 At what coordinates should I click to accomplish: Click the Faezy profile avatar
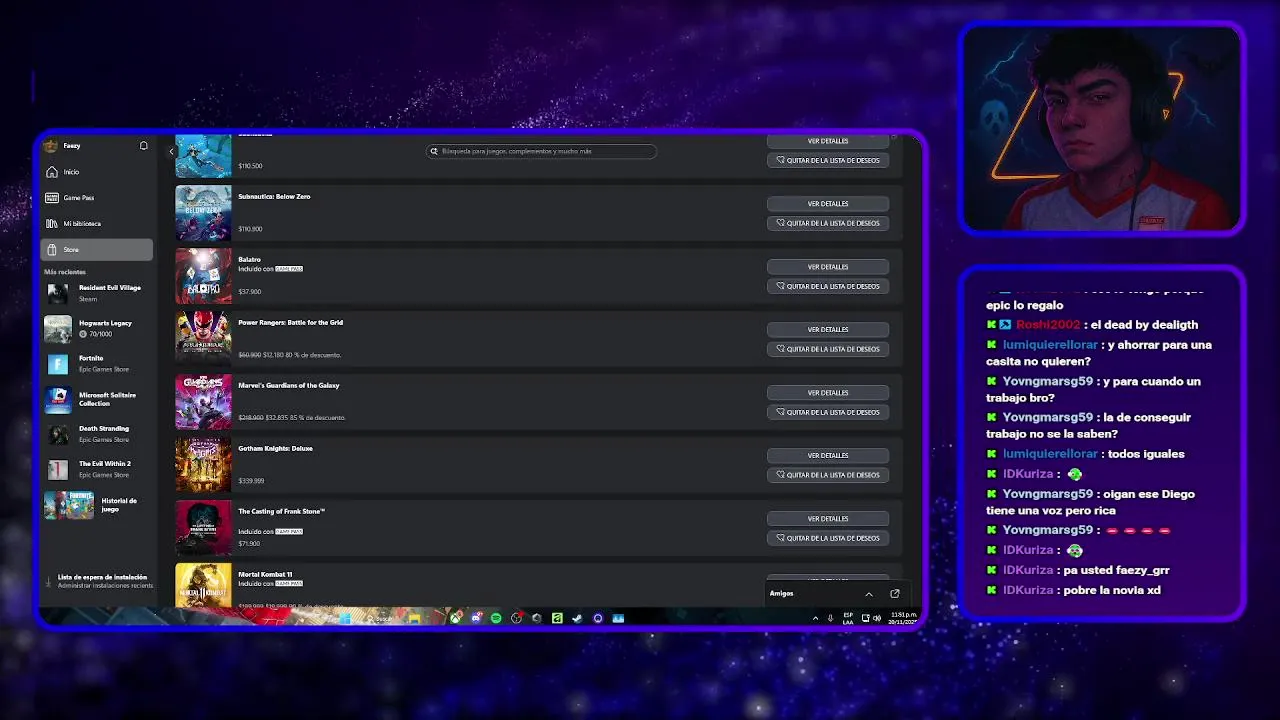[x=51, y=146]
